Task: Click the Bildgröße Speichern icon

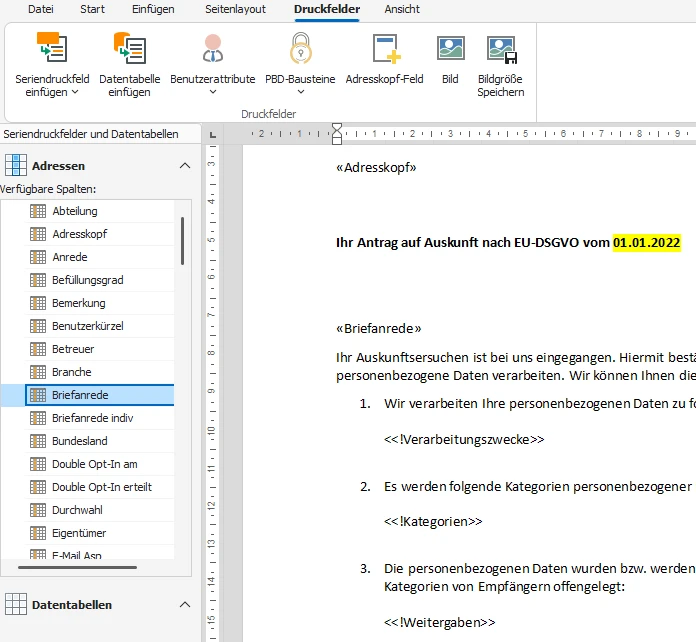Action: point(502,49)
